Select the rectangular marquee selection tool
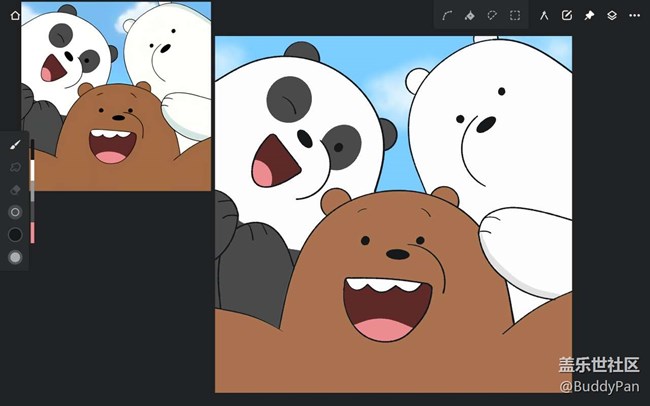Screen dimensions: 650x406 (515, 16)
